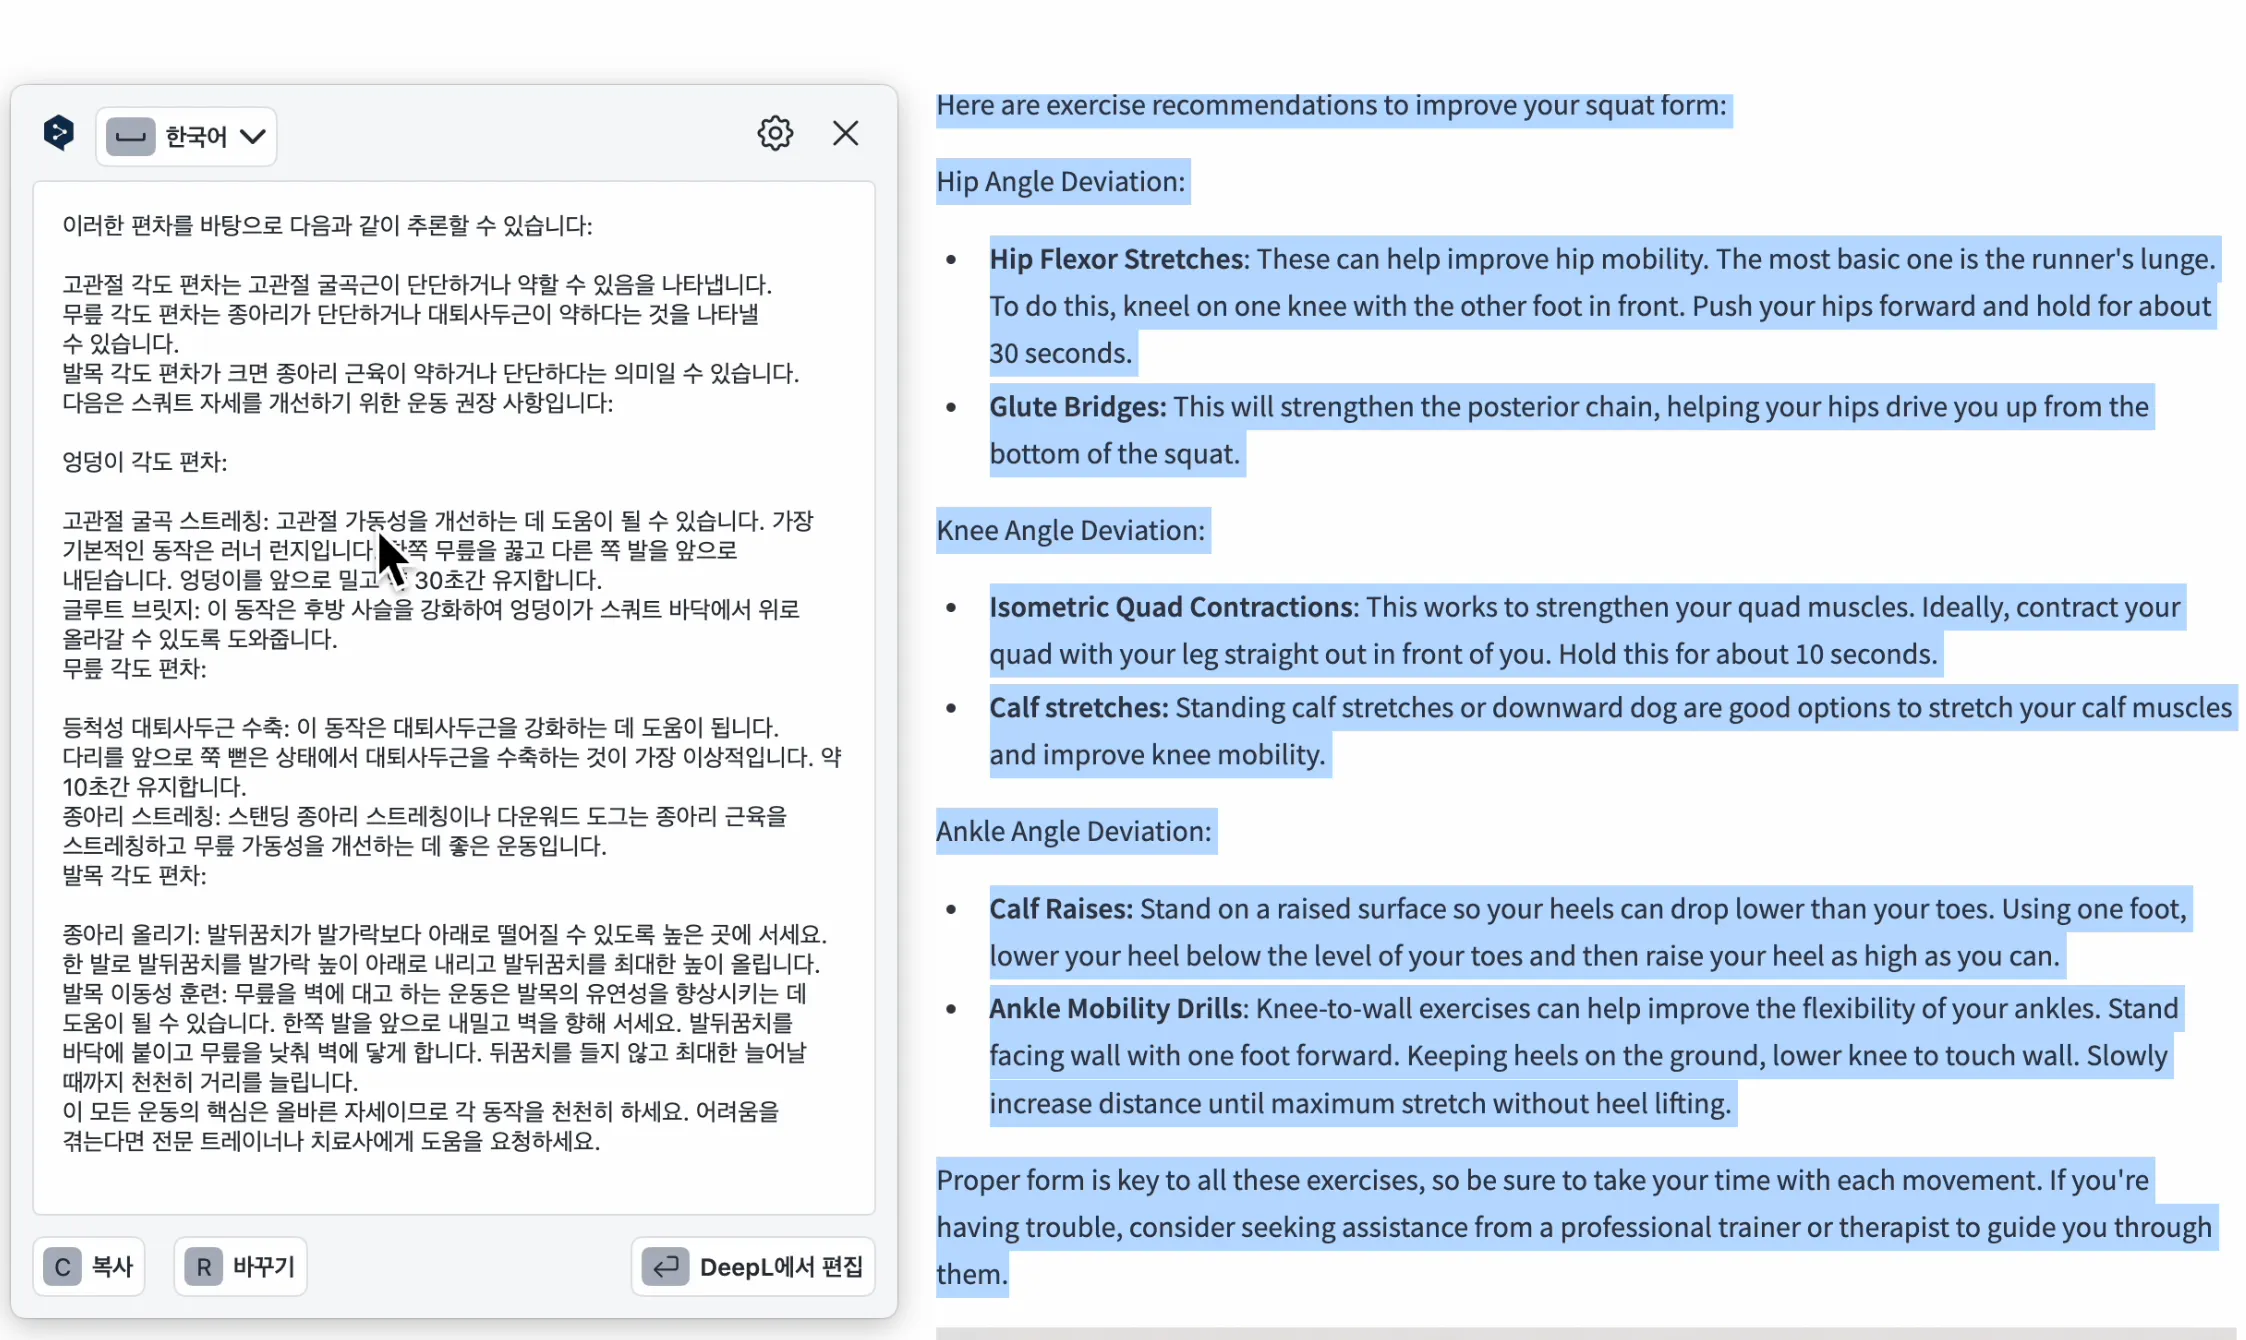Click the DeepL logo icon
This screenshot has width=2246, height=1340.
click(x=57, y=133)
